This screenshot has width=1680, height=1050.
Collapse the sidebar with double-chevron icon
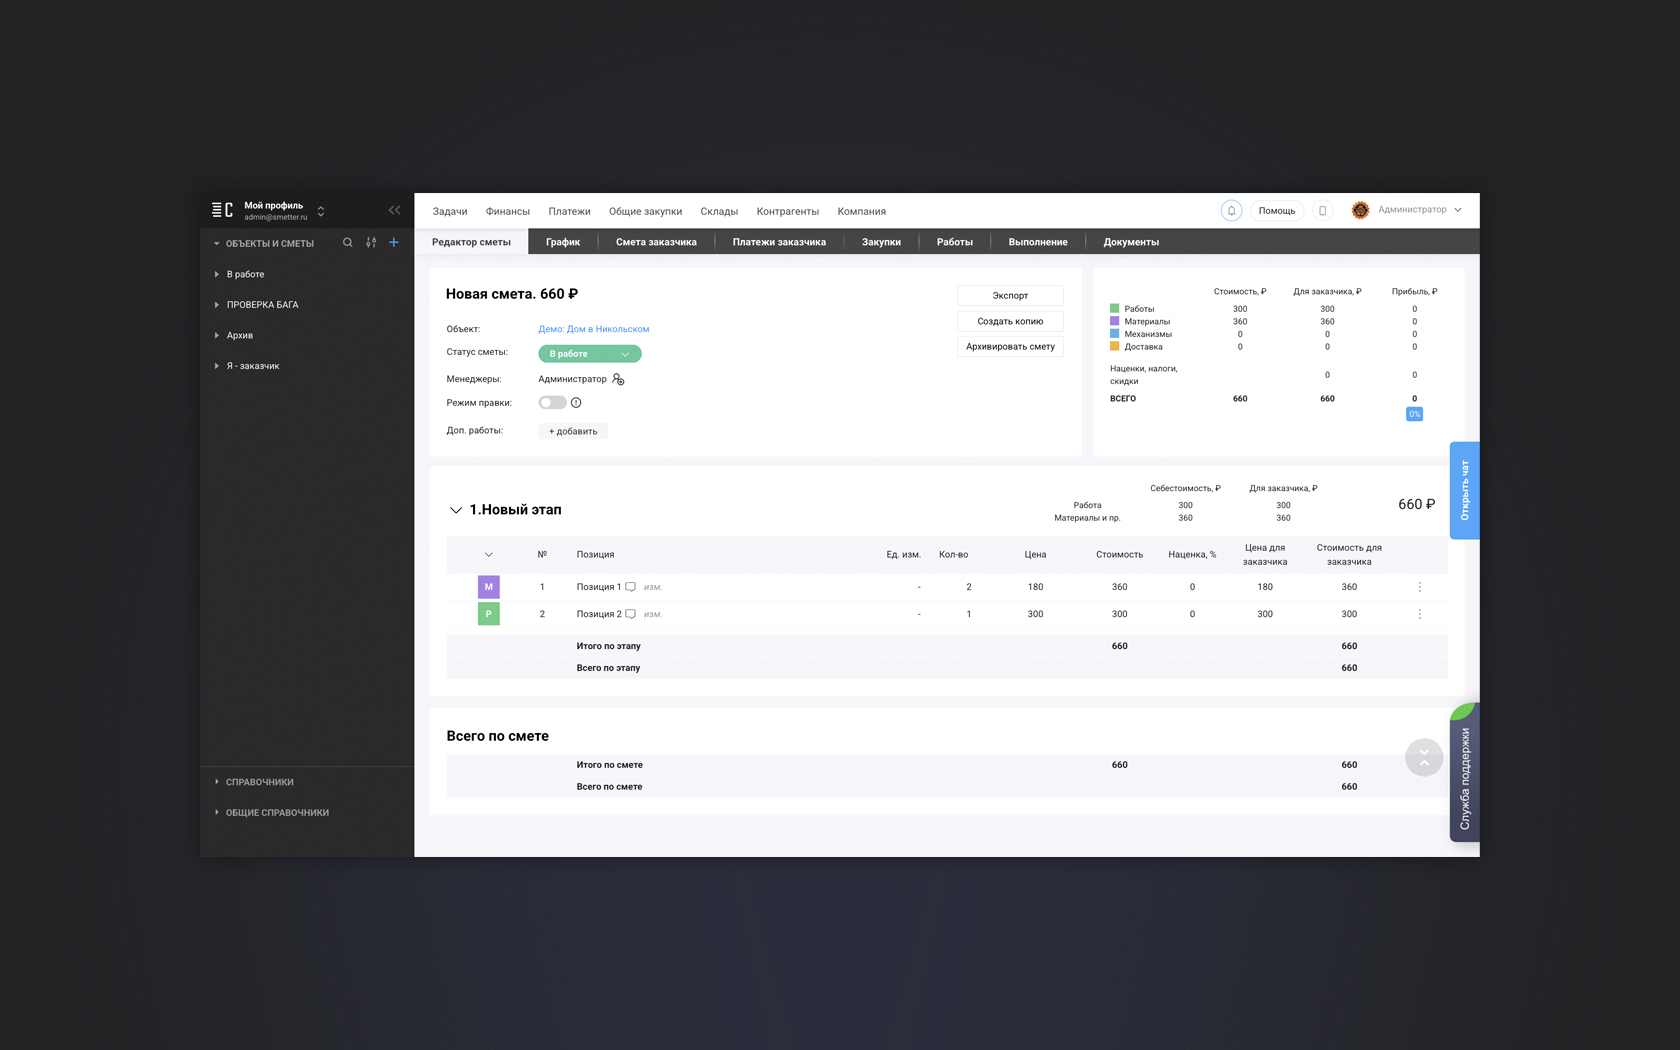[x=394, y=210]
